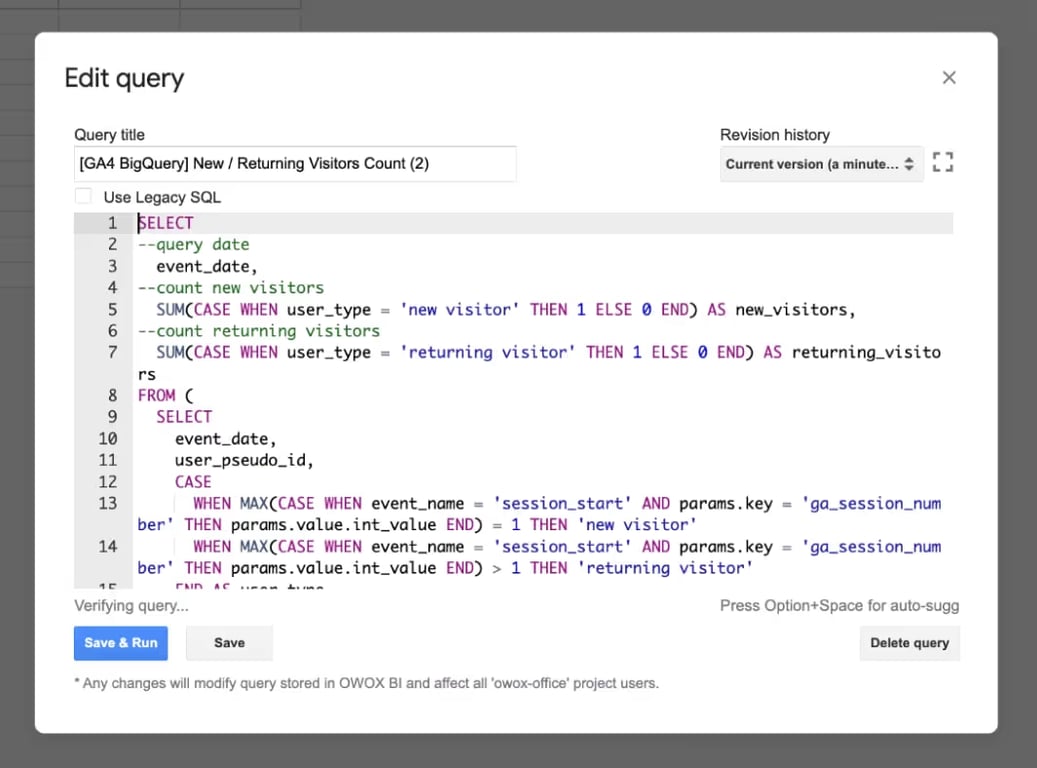The width and height of the screenshot is (1037, 768).
Task: Click the 'Revision history' label
Action: [x=774, y=135]
